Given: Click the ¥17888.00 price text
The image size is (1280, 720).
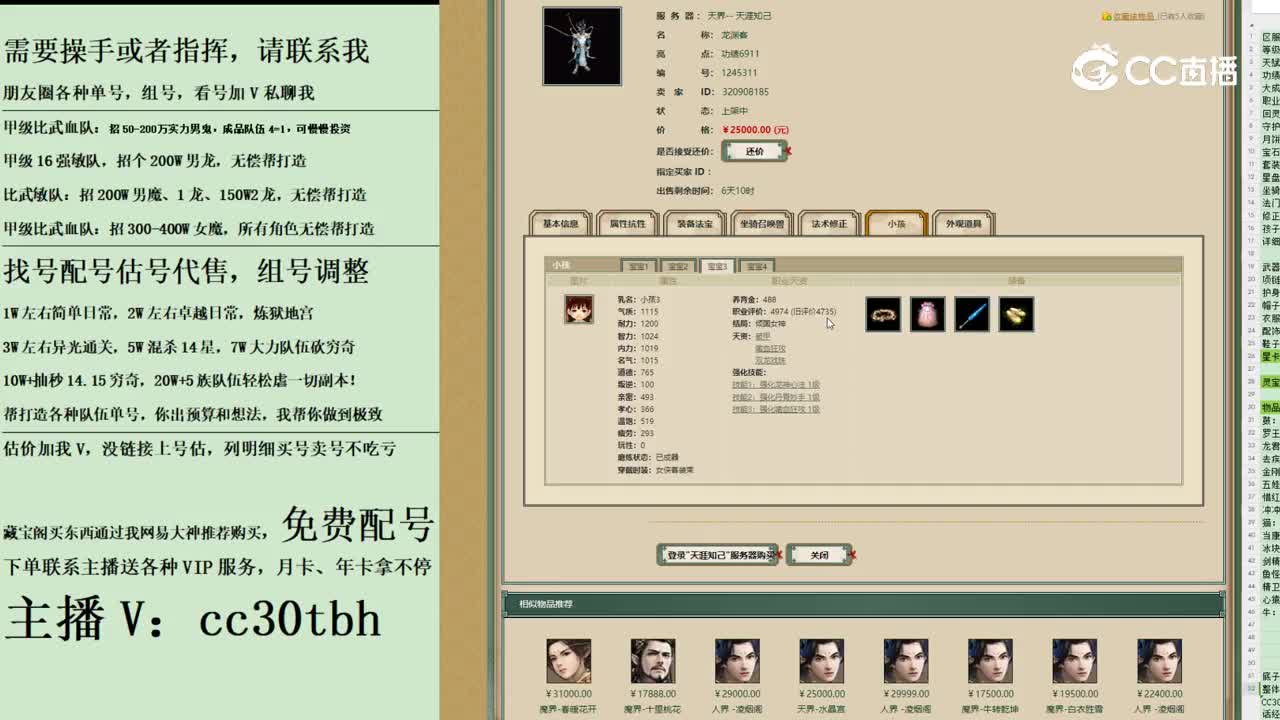Looking at the screenshot, I should pyautogui.click(x=652, y=694).
